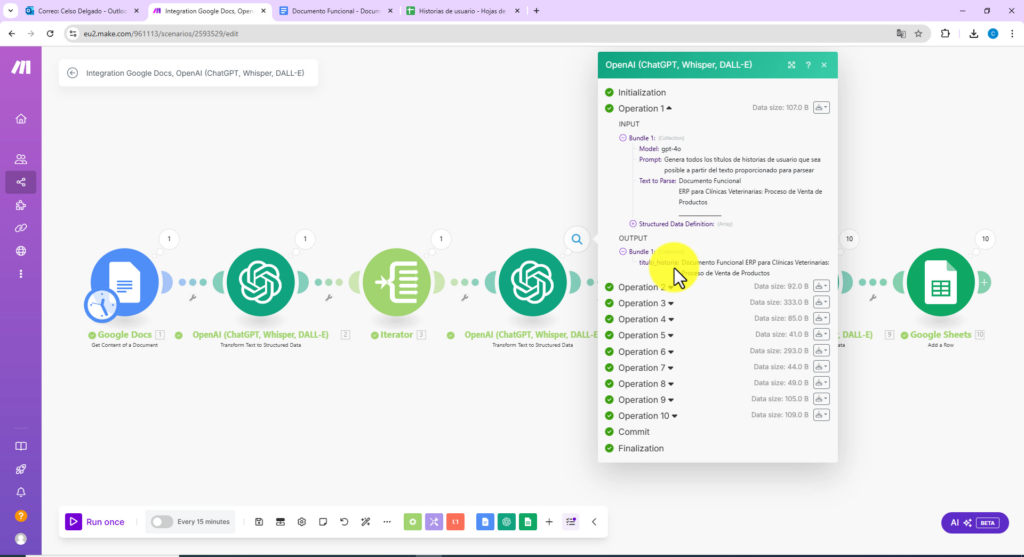Click the magnifier icon above OpenAI module
The width and height of the screenshot is (1024, 557).
click(577, 239)
